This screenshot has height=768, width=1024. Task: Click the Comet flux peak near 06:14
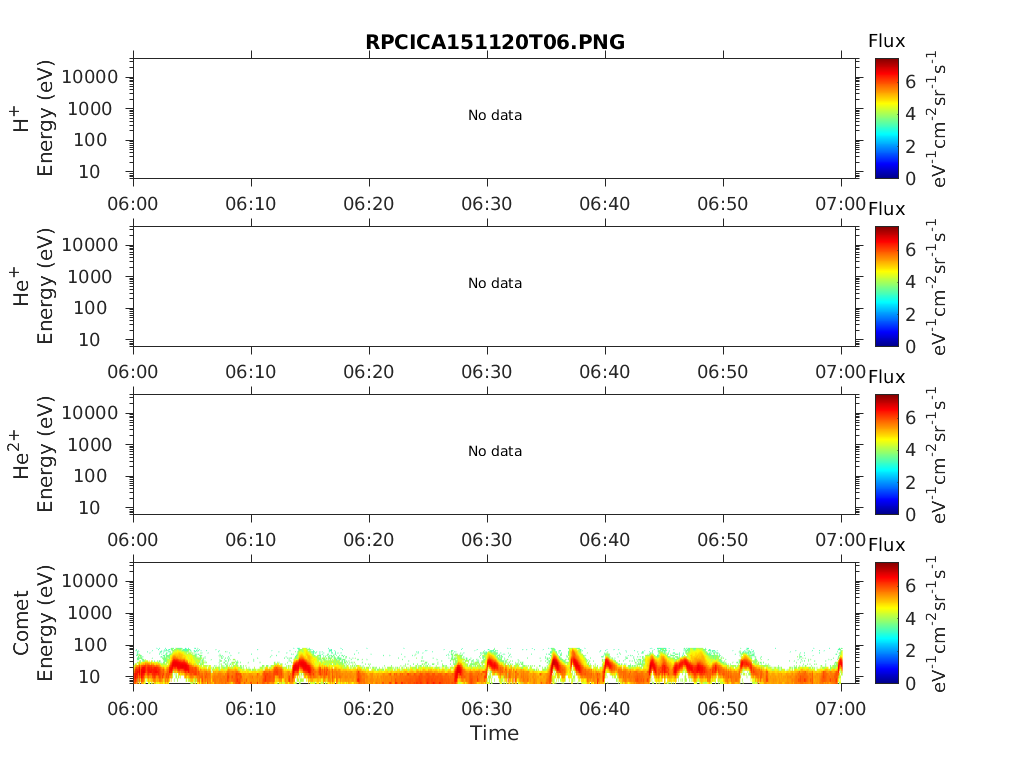(302, 666)
